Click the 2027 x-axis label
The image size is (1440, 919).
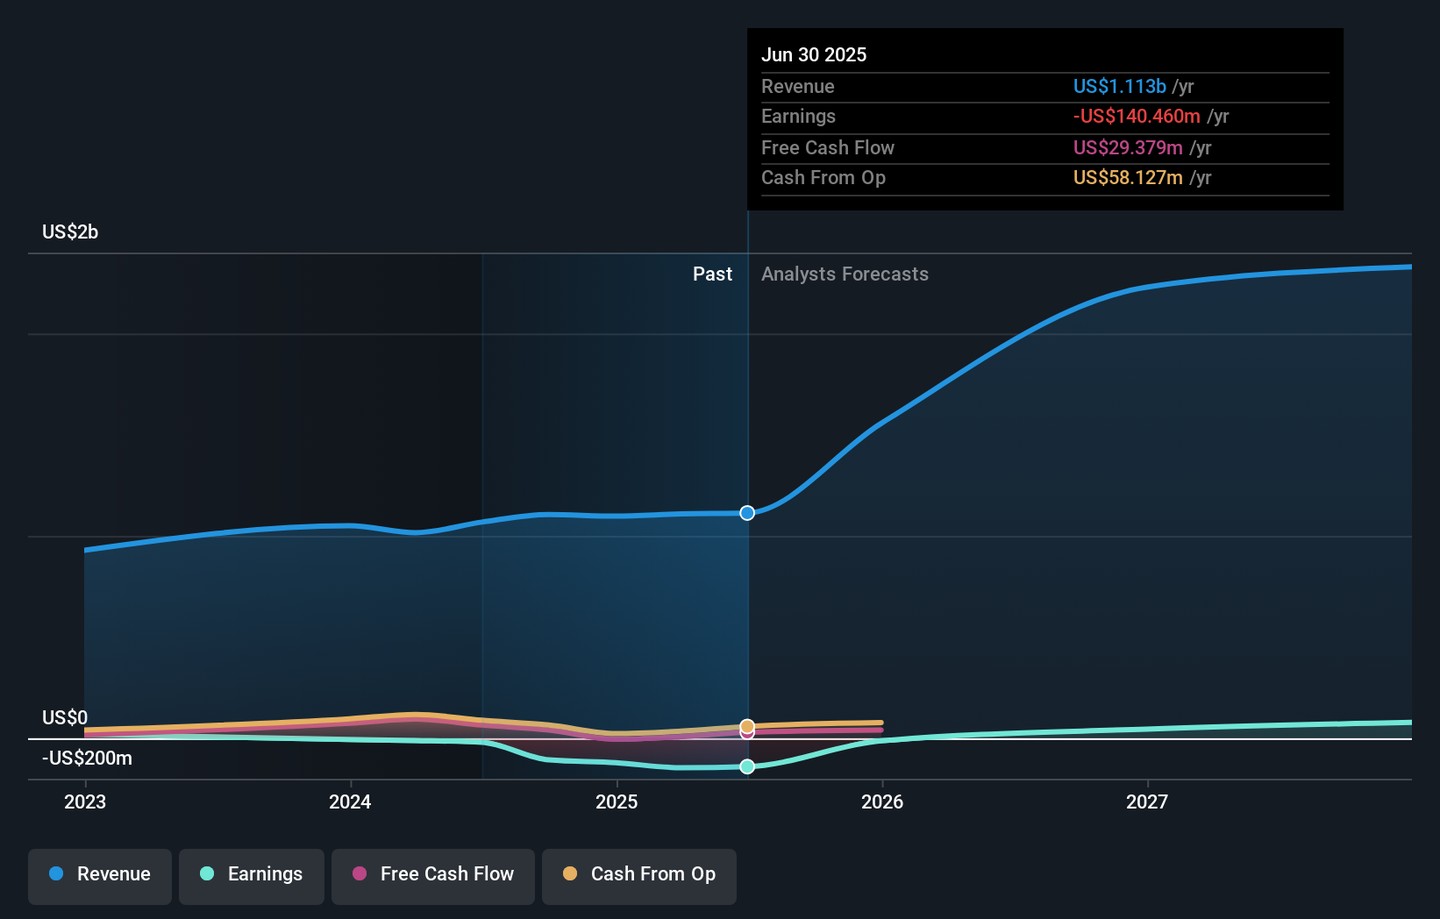pyautogui.click(x=1147, y=802)
